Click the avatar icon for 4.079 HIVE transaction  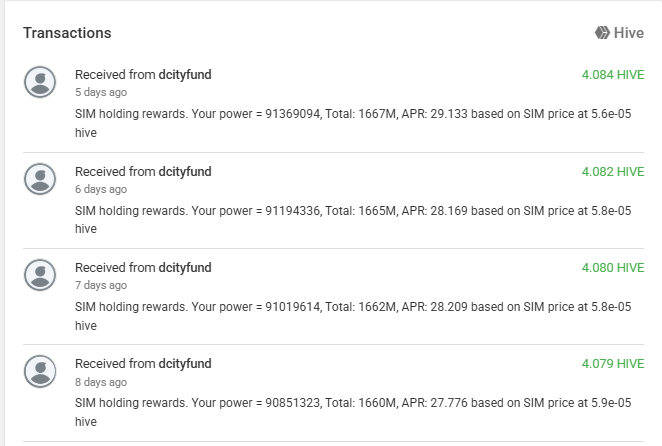pos(40,371)
